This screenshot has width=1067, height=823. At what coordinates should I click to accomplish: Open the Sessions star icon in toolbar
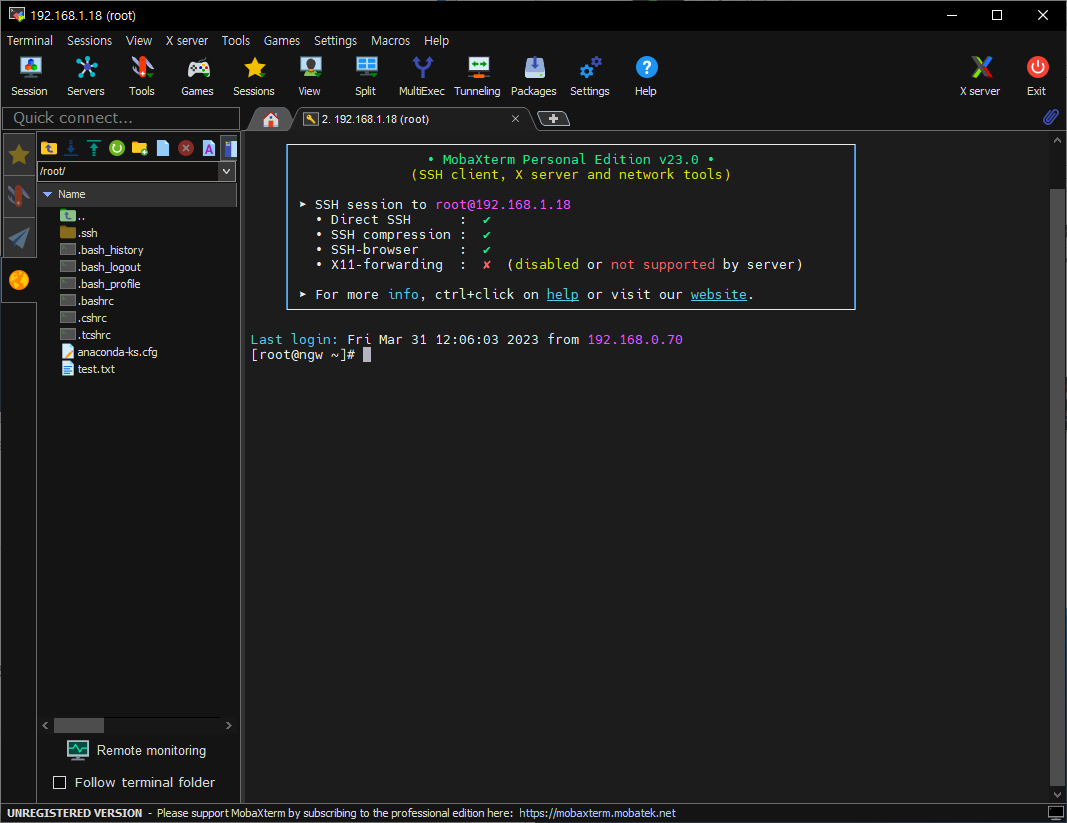point(254,76)
